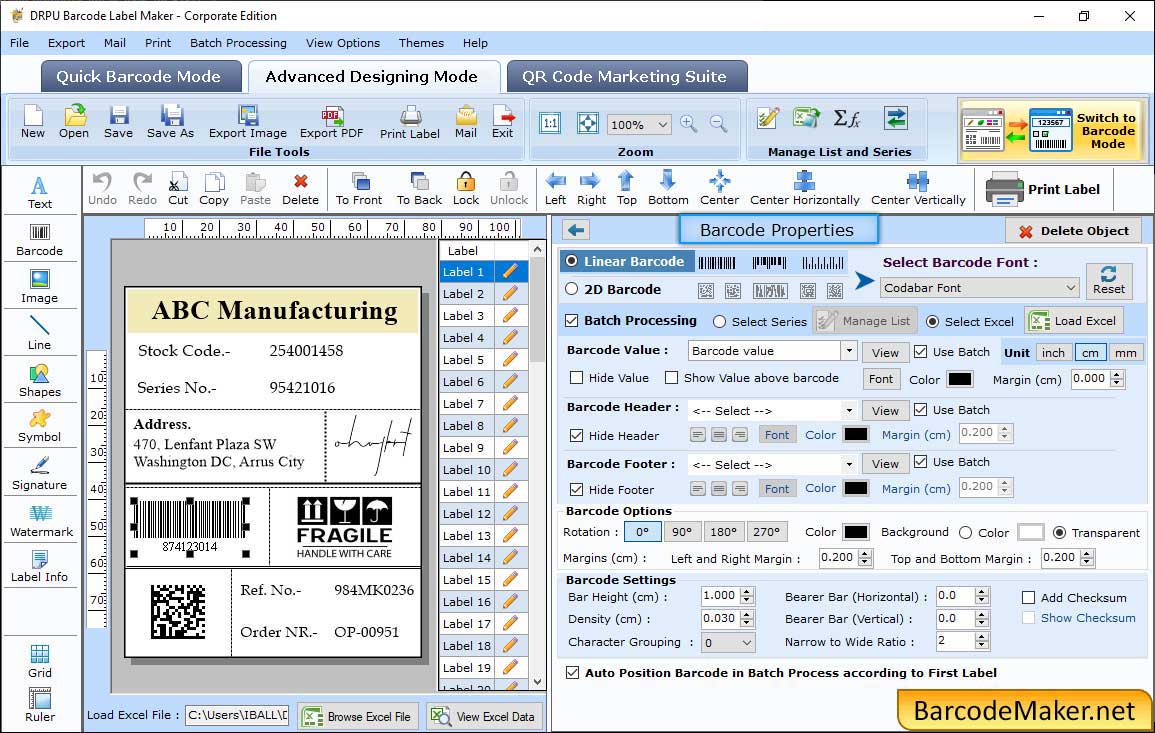
Task: Open the Signature tool
Action: pyautogui.click(x=40, y=473)
